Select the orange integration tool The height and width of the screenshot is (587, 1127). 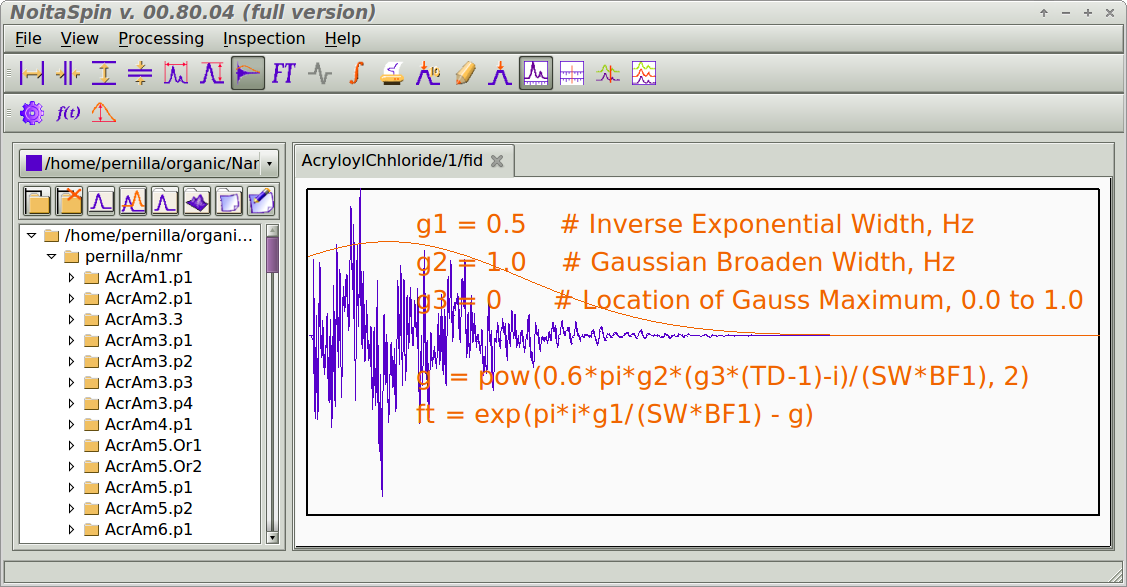[x=356, y=73]
